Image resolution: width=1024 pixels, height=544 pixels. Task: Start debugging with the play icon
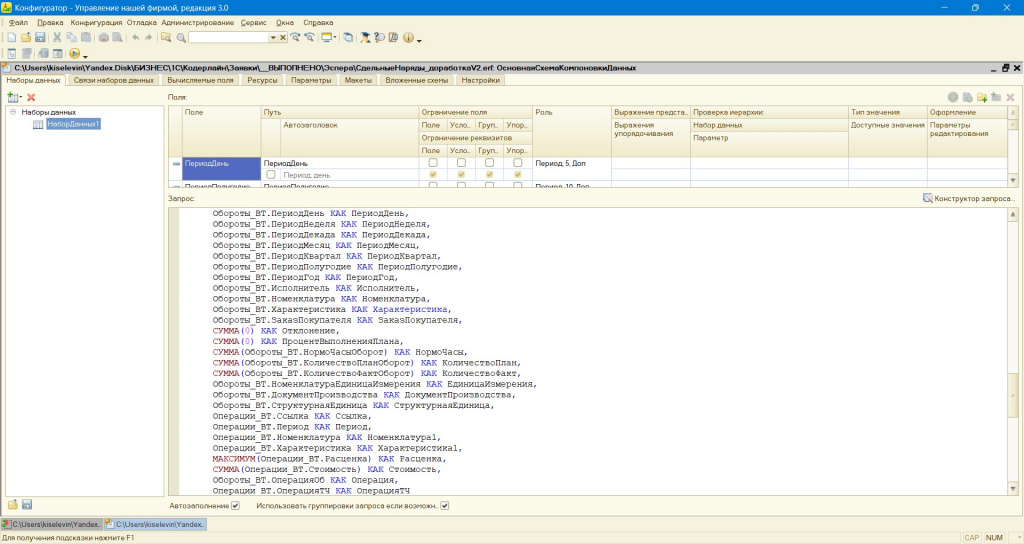[74, 54]
